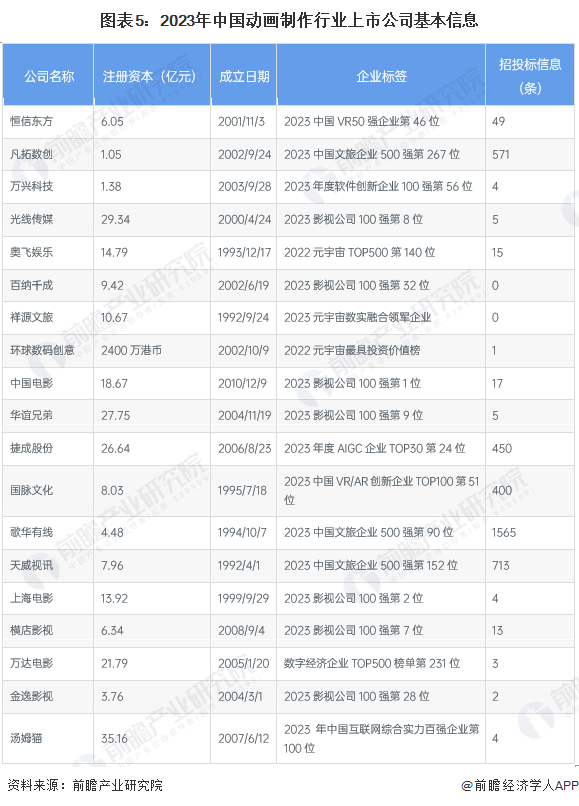Click founding date '2007/6/12'

pos(243,739)
